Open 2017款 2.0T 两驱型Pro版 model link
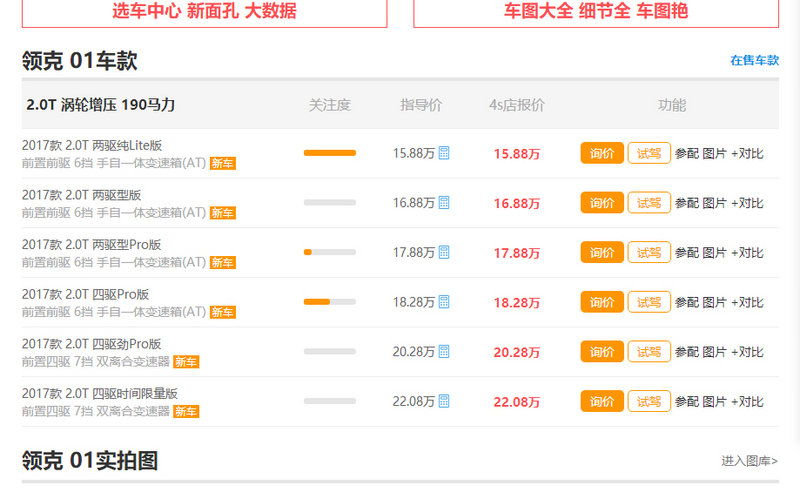Viewport: 800px width, 499px height. point(91,244)
